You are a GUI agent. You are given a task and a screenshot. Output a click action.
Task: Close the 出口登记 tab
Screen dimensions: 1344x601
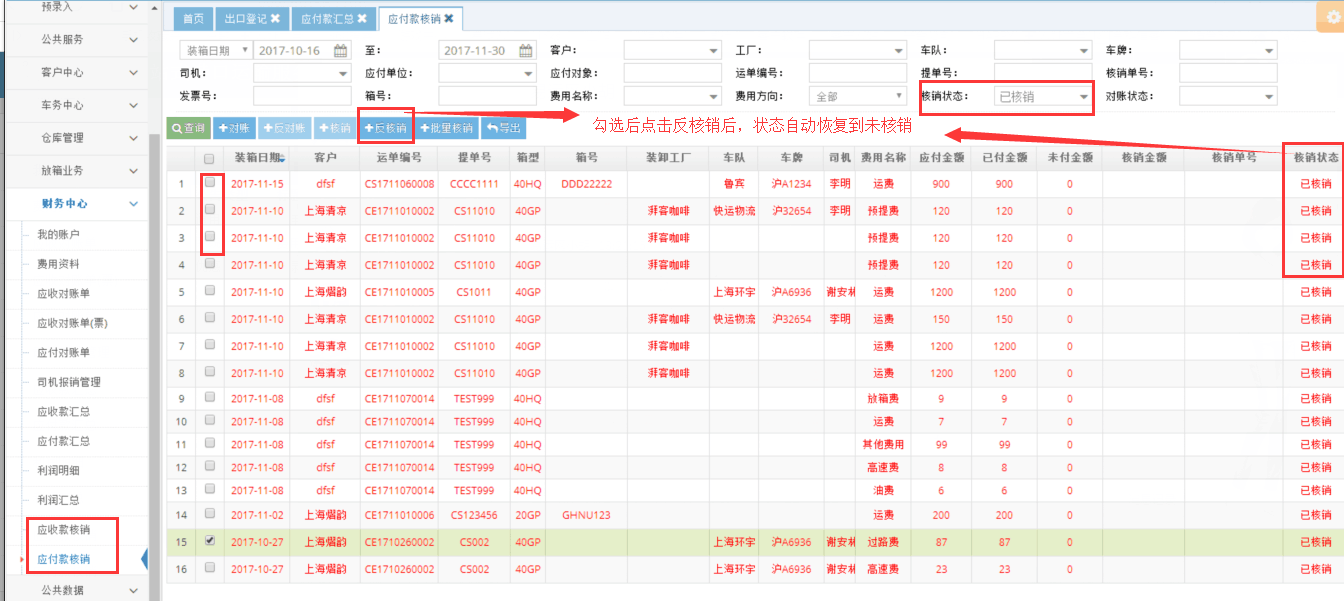point(275,19)
